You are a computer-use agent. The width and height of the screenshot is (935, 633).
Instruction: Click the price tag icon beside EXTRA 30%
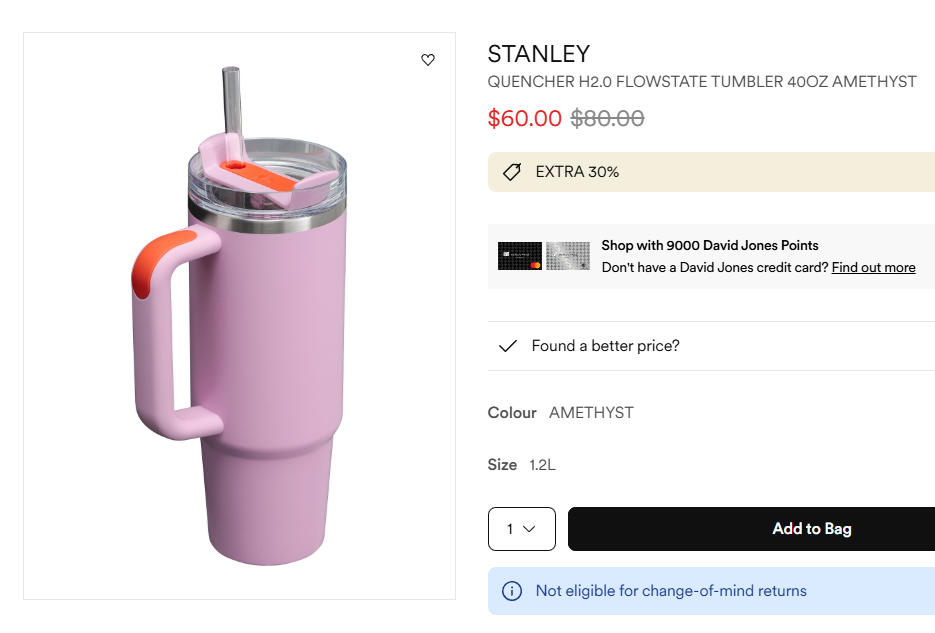(x=512, y=172)
